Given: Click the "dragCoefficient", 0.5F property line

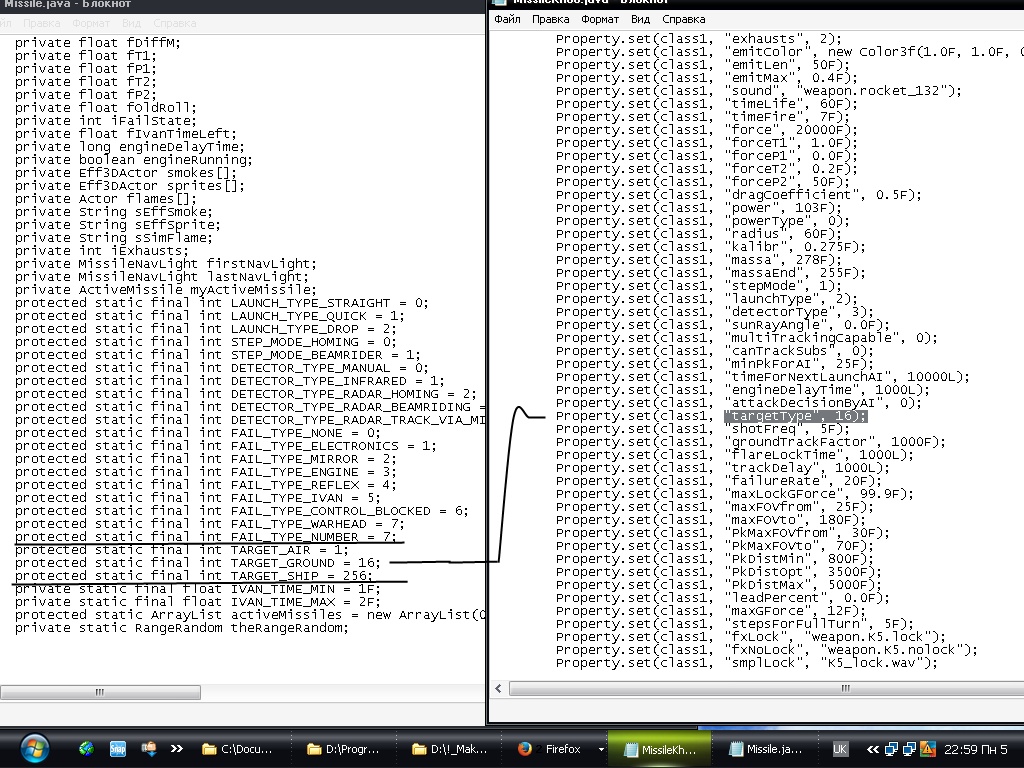Looking at the screenshot, I should (739, 195).
